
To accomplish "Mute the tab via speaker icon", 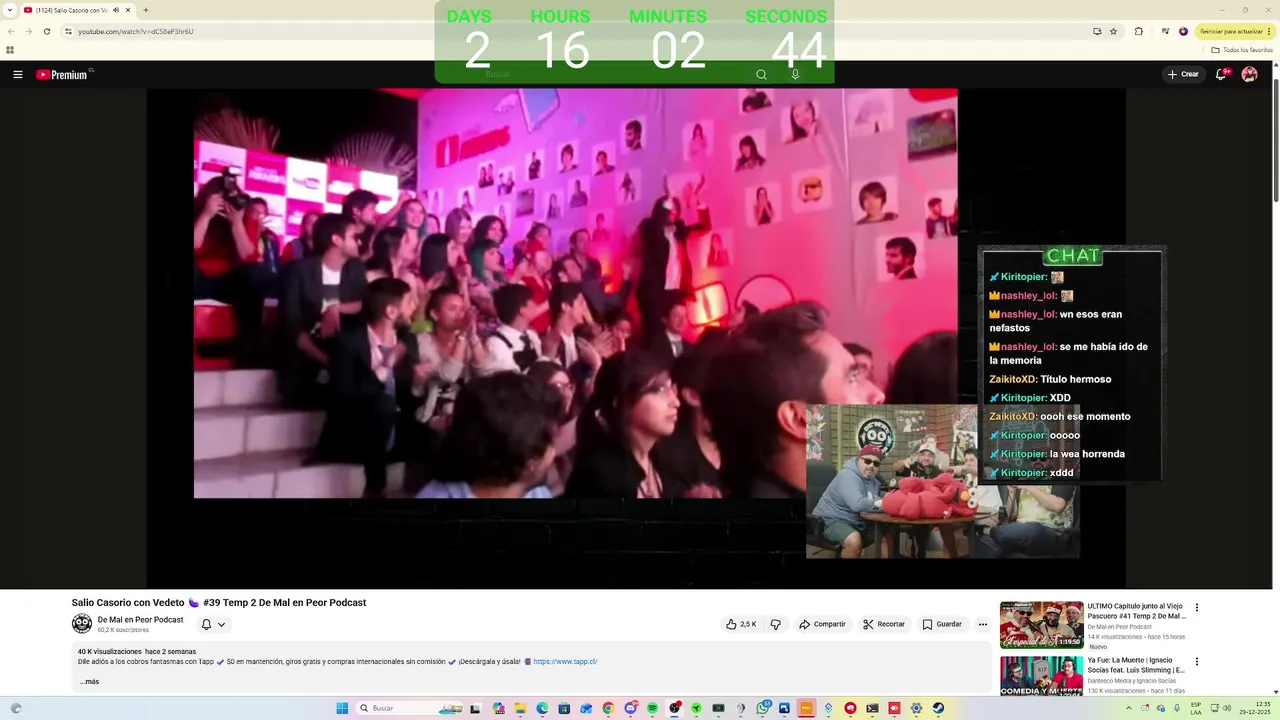I will tap(116, 10).
